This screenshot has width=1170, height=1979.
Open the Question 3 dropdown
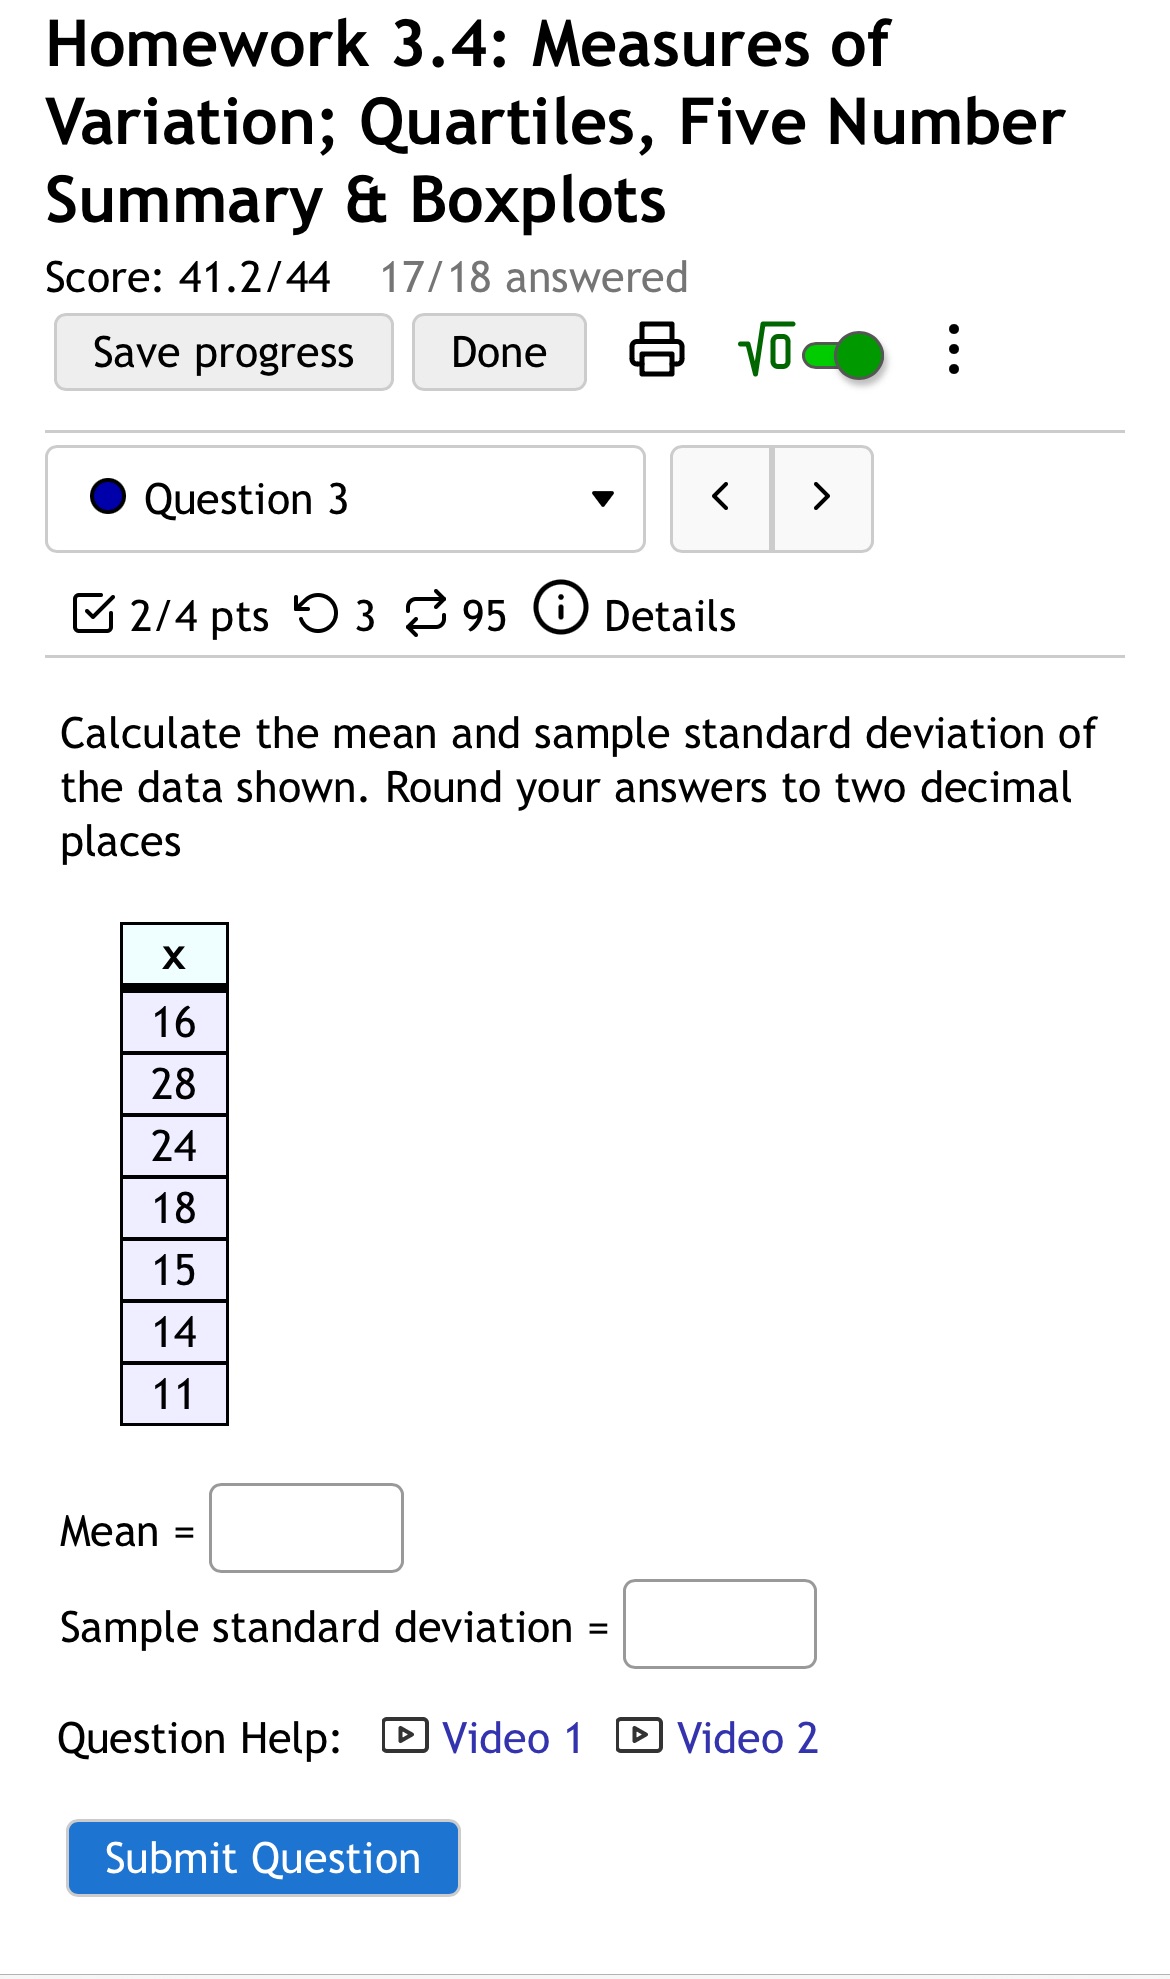tap(604, 498)
